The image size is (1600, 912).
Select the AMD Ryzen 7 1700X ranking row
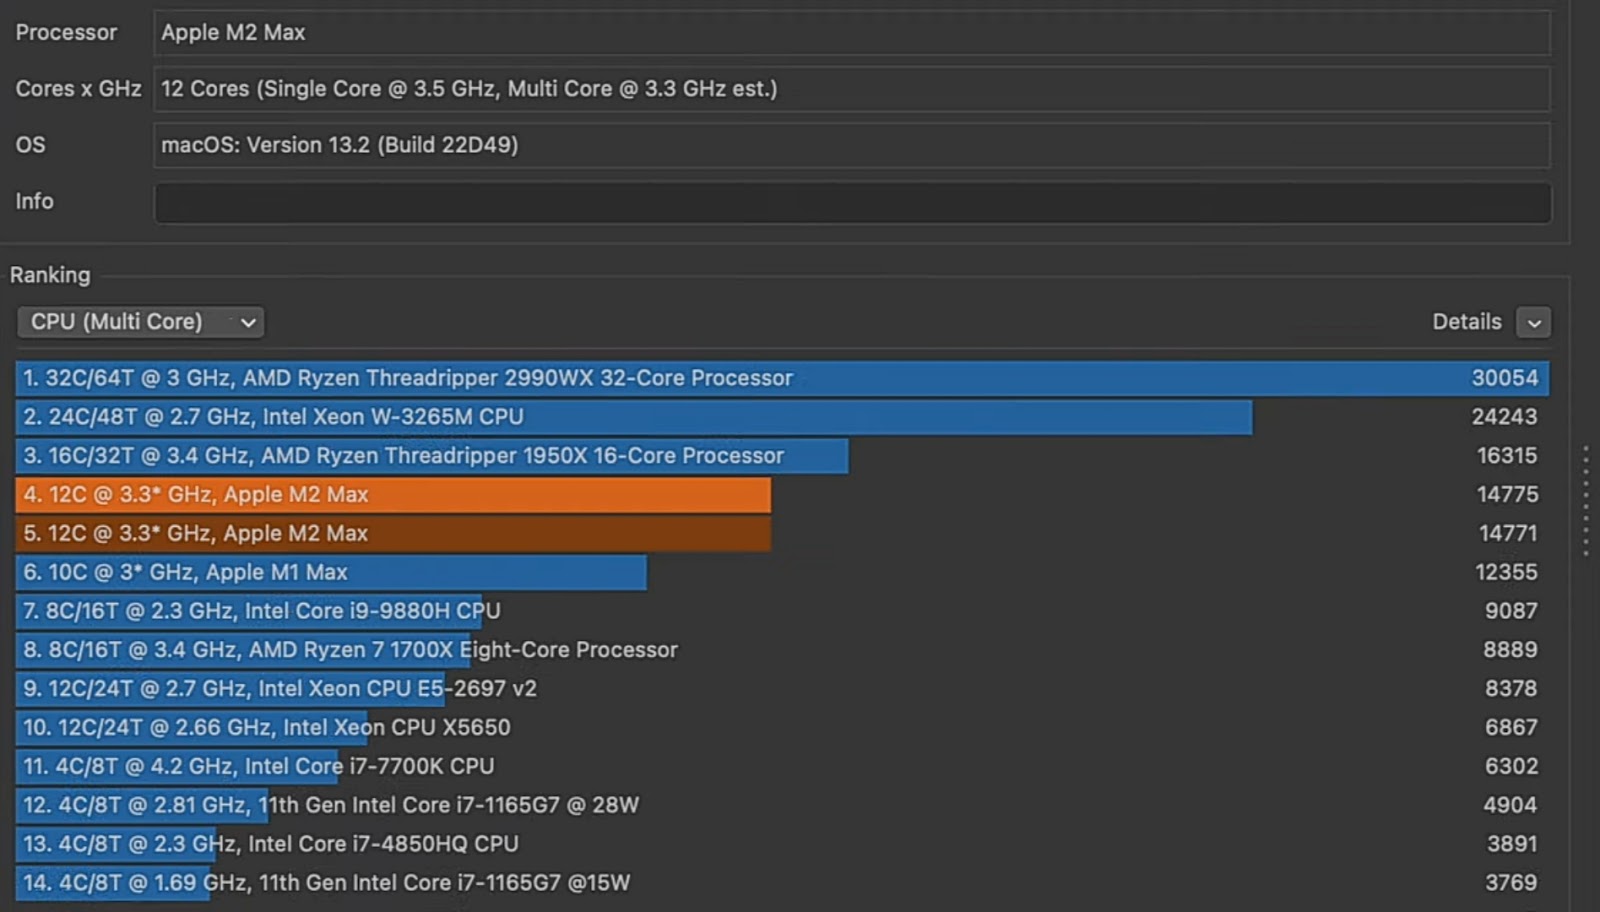pyautogui.click(x=782, y=650)
